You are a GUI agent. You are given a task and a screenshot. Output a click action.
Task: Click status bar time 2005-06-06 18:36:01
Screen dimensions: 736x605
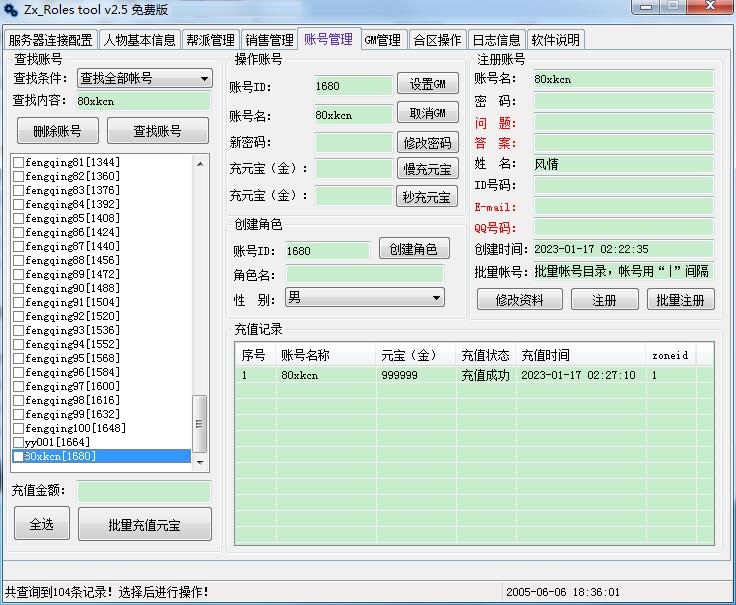(563, 592)
